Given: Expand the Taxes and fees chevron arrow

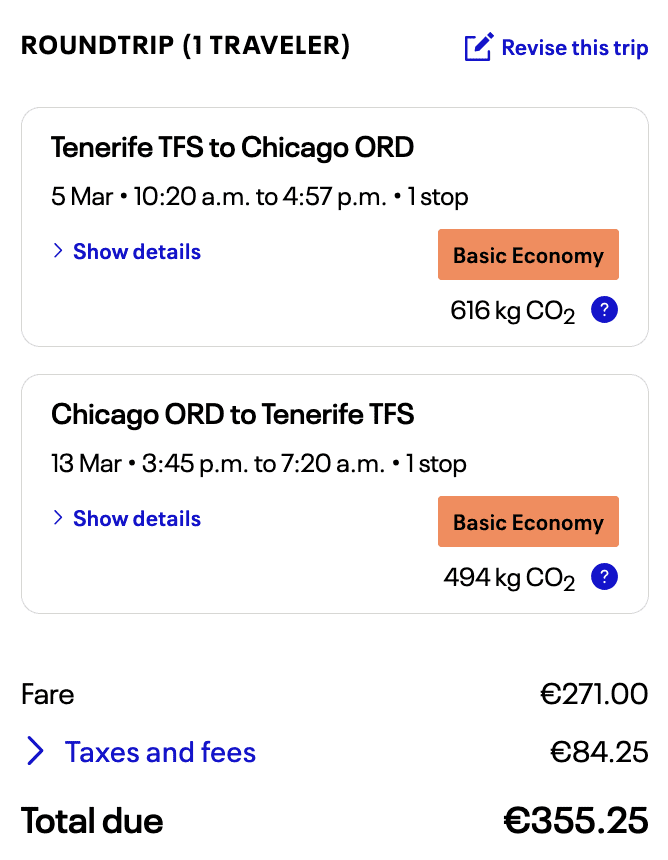Looking at the screenshot, I should pyautogui.click(x=36, y=752).
